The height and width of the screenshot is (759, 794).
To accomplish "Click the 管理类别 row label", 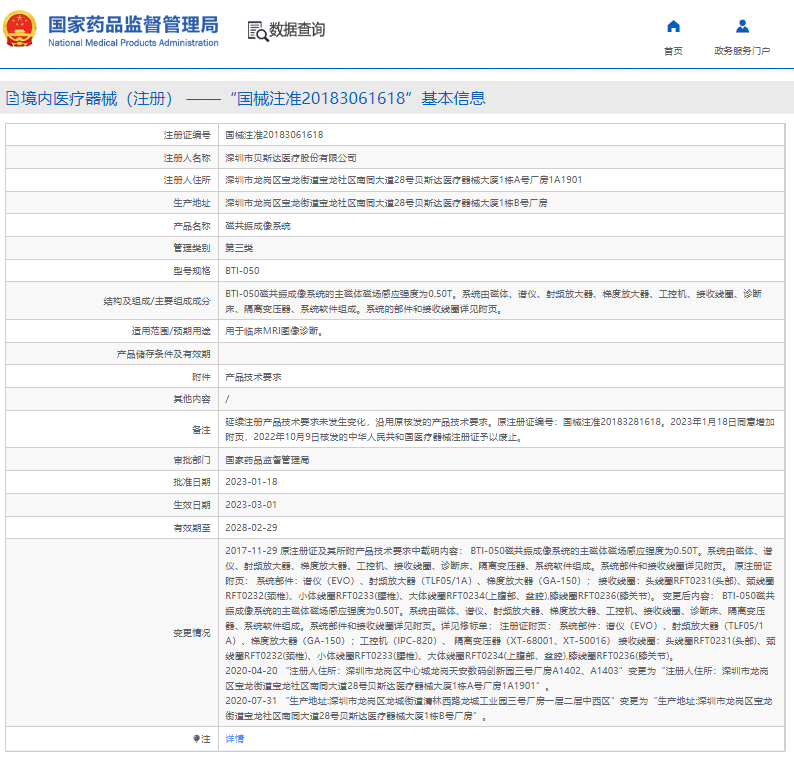I will click(x=191, y=248).
